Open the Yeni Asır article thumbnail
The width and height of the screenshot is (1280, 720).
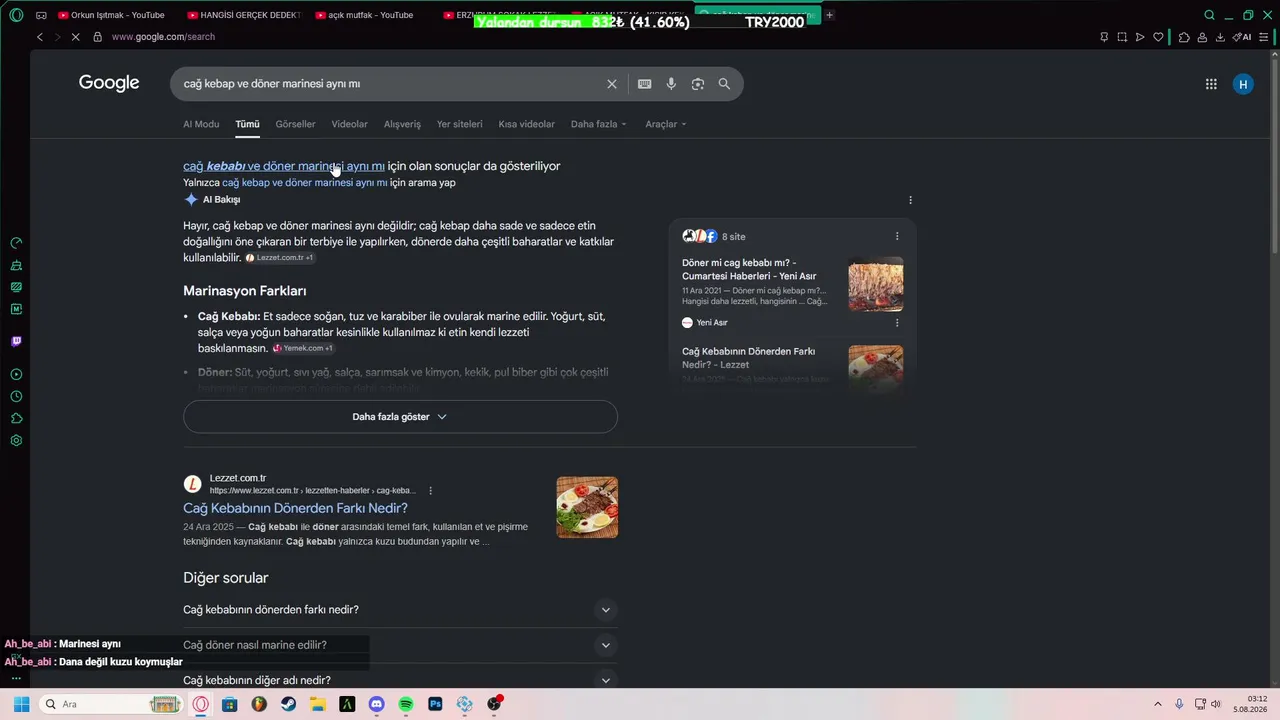click(x=876, y=285)
